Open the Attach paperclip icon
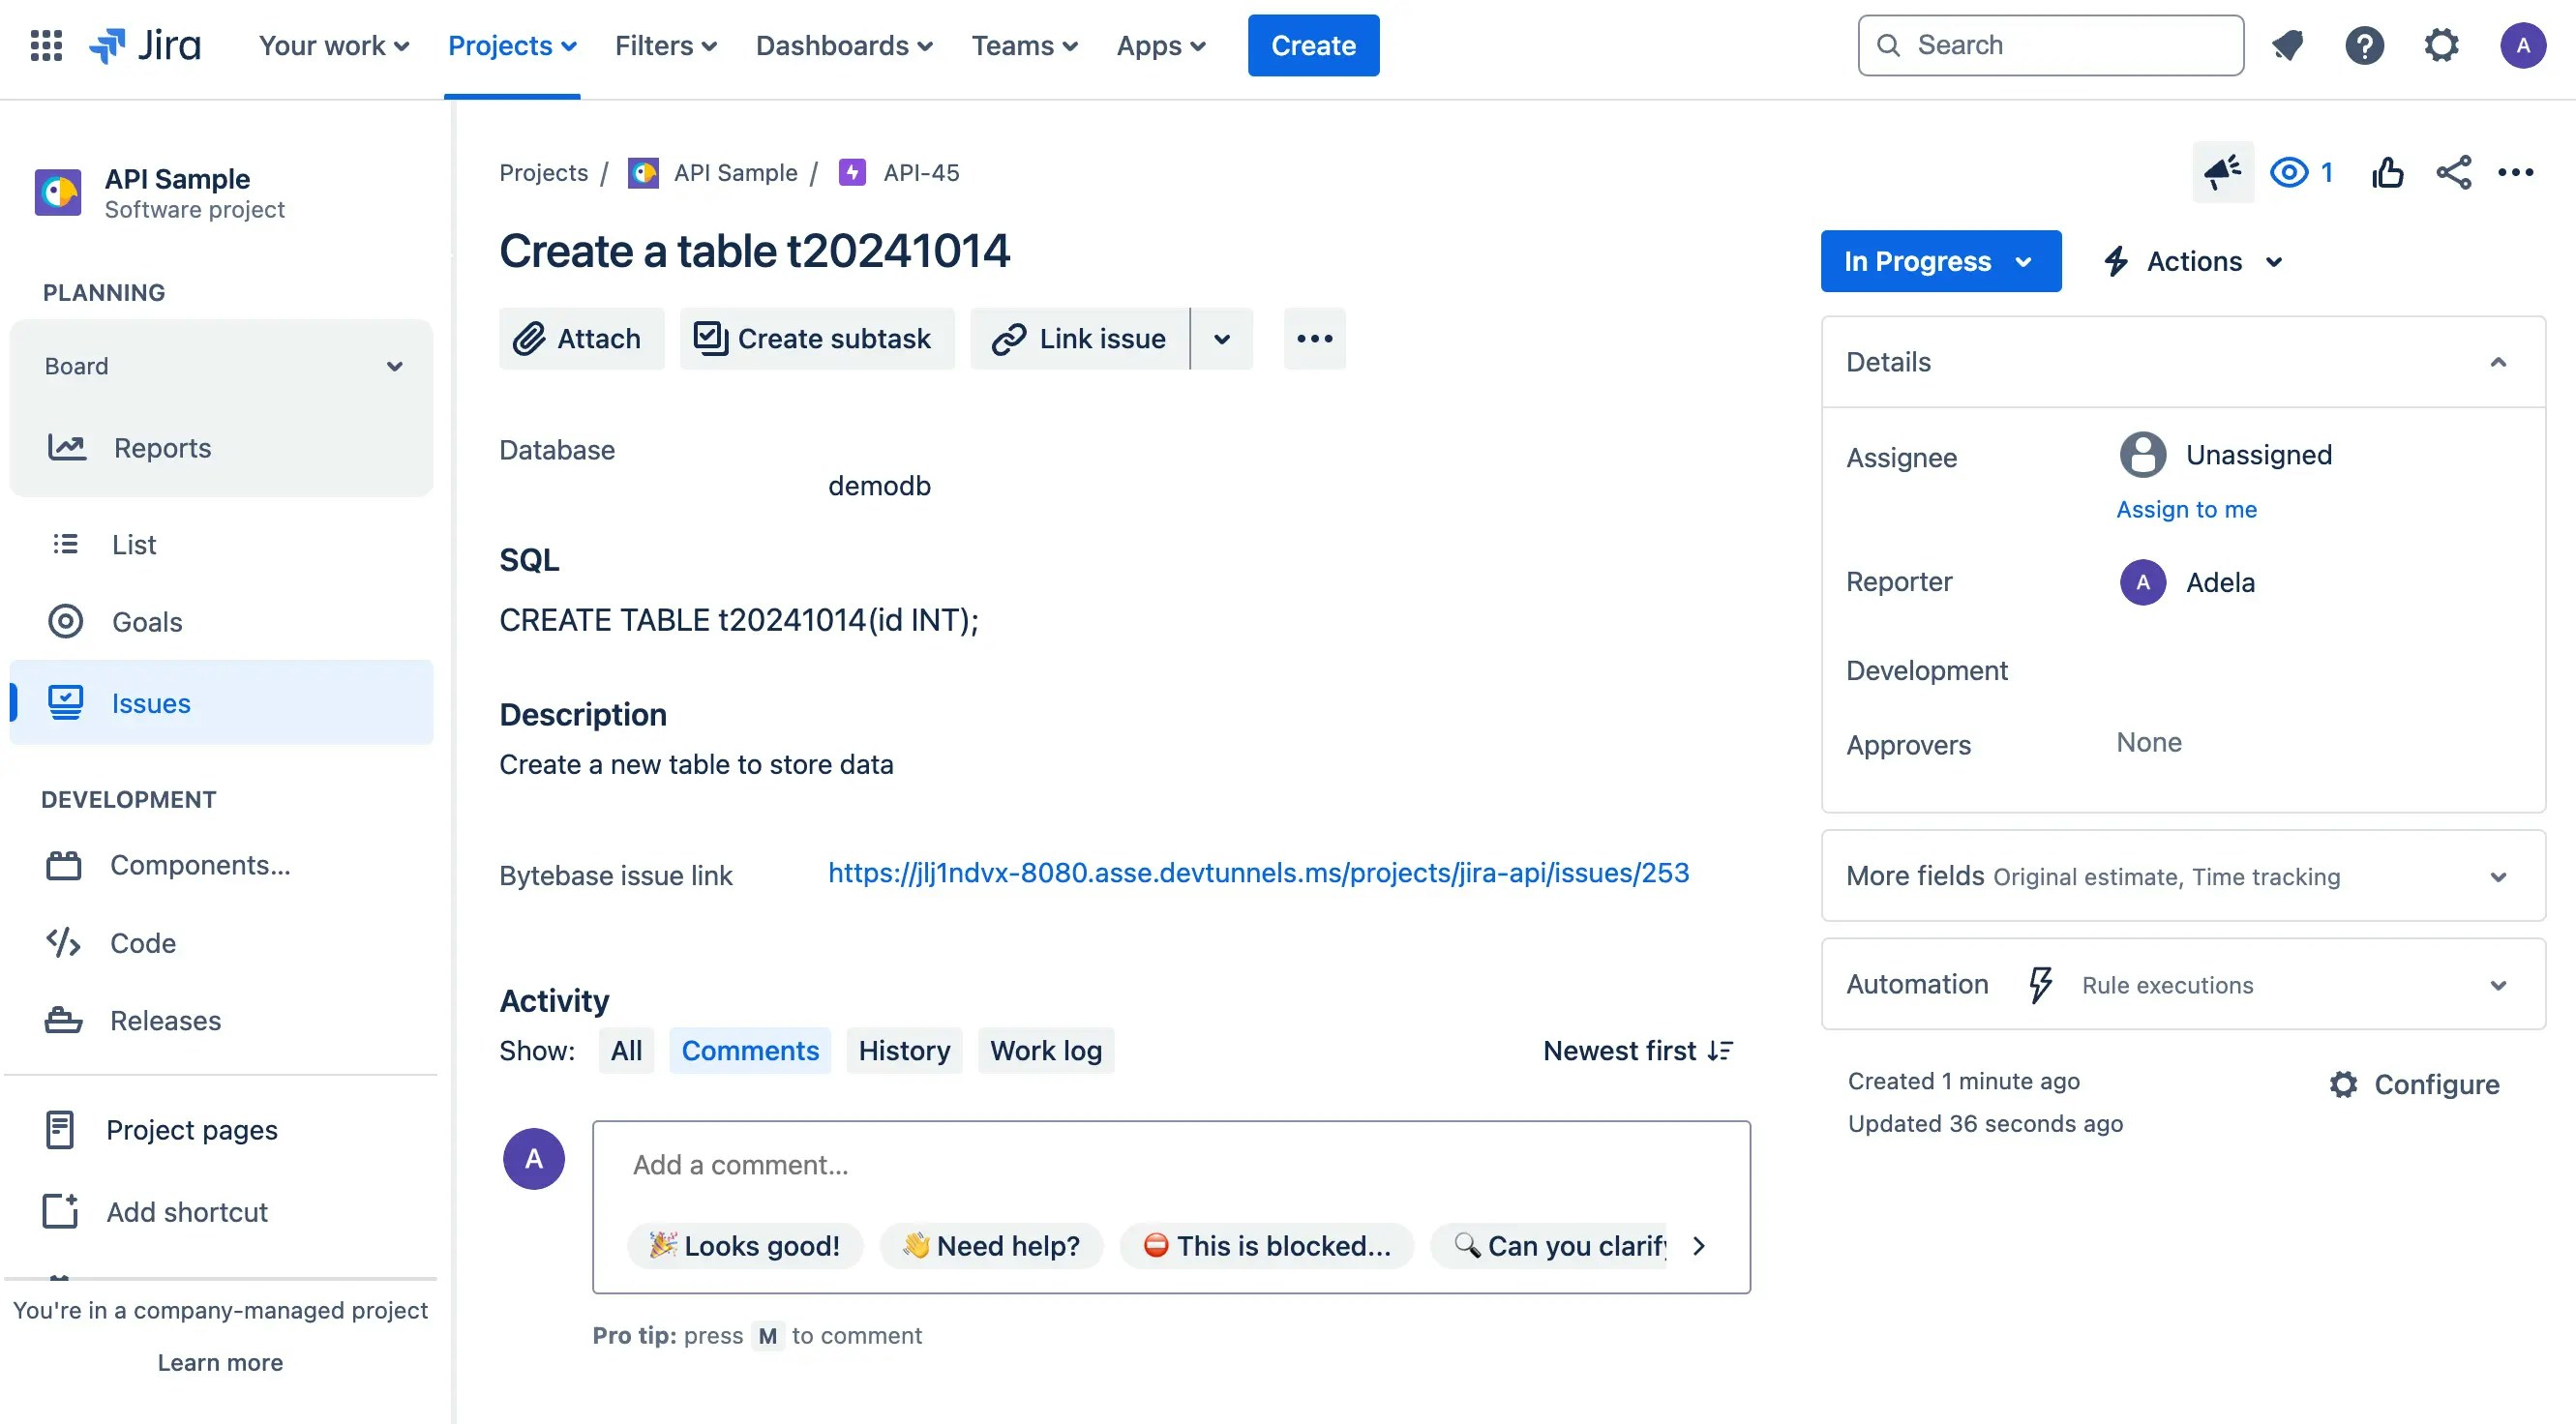Image resolution: width=2576 pixels, height=1424 pixels. (x=531, y=338)
